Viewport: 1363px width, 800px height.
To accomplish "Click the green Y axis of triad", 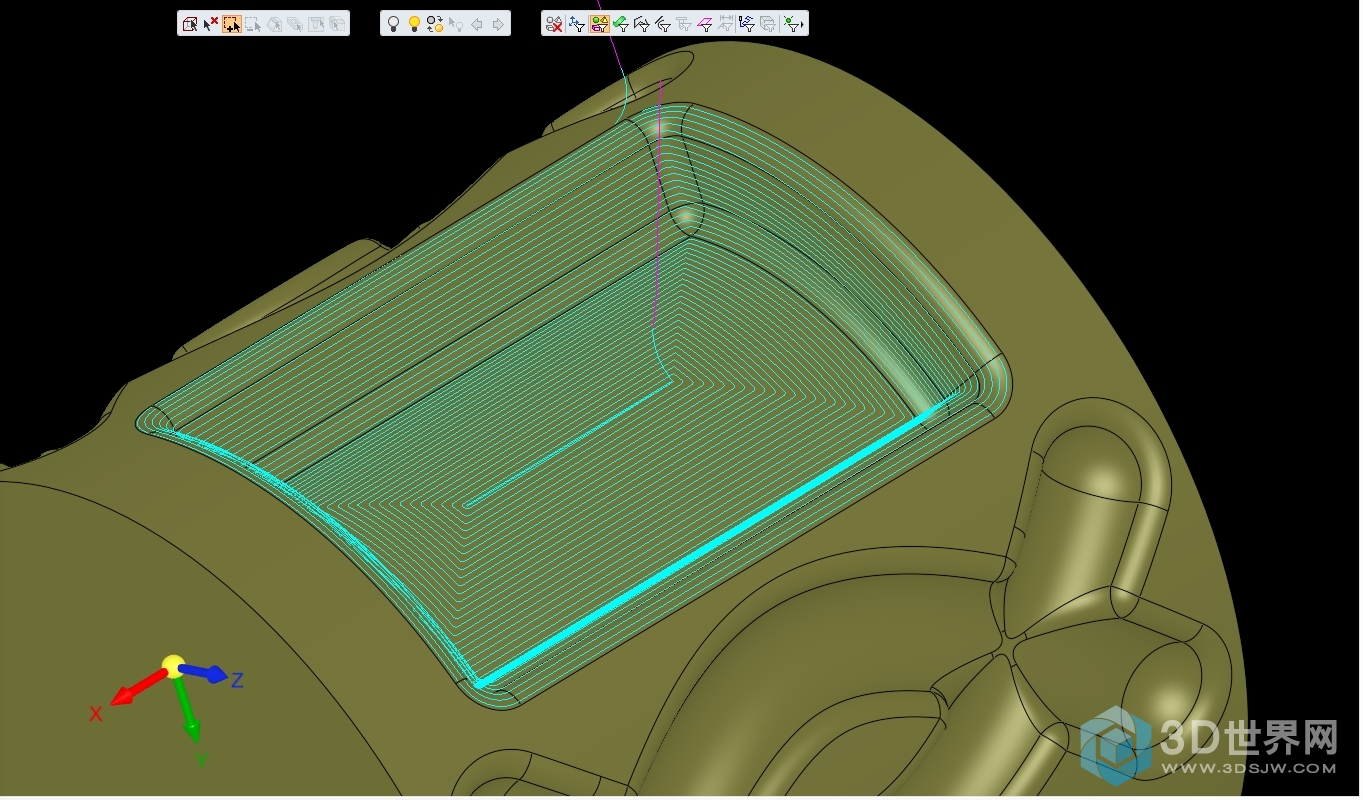I will [186, 711].
